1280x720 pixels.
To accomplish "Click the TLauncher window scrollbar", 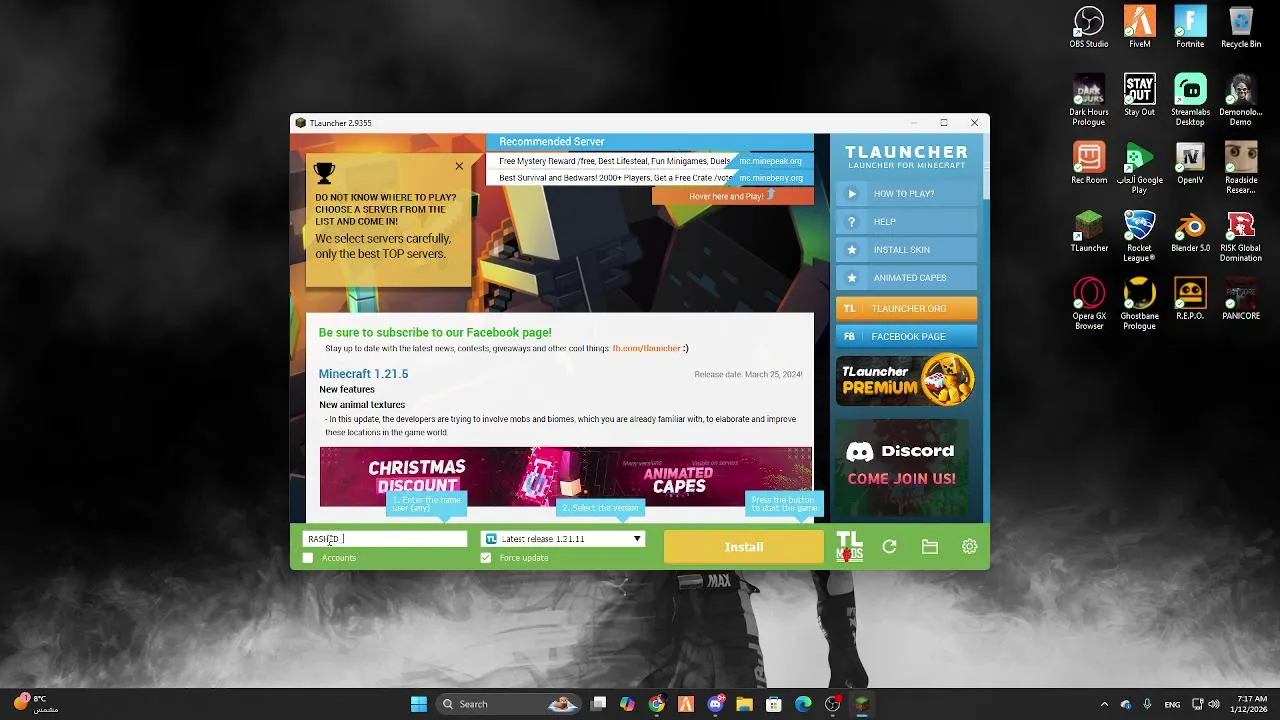I will tap(985, 168).
